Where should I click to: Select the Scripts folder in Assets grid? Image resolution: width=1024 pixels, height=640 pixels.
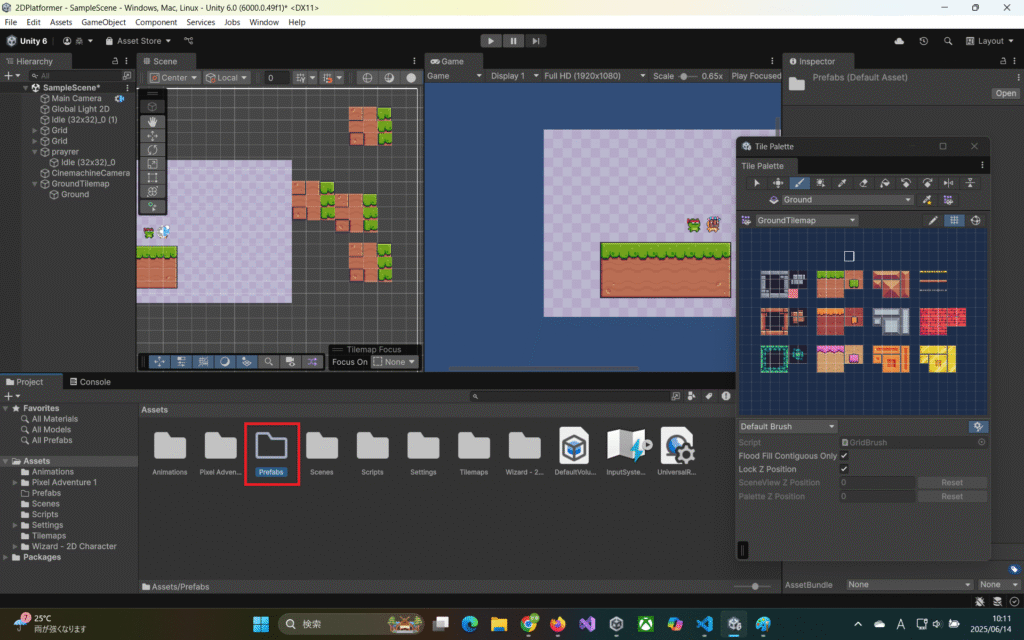click(x=372, y=453)
